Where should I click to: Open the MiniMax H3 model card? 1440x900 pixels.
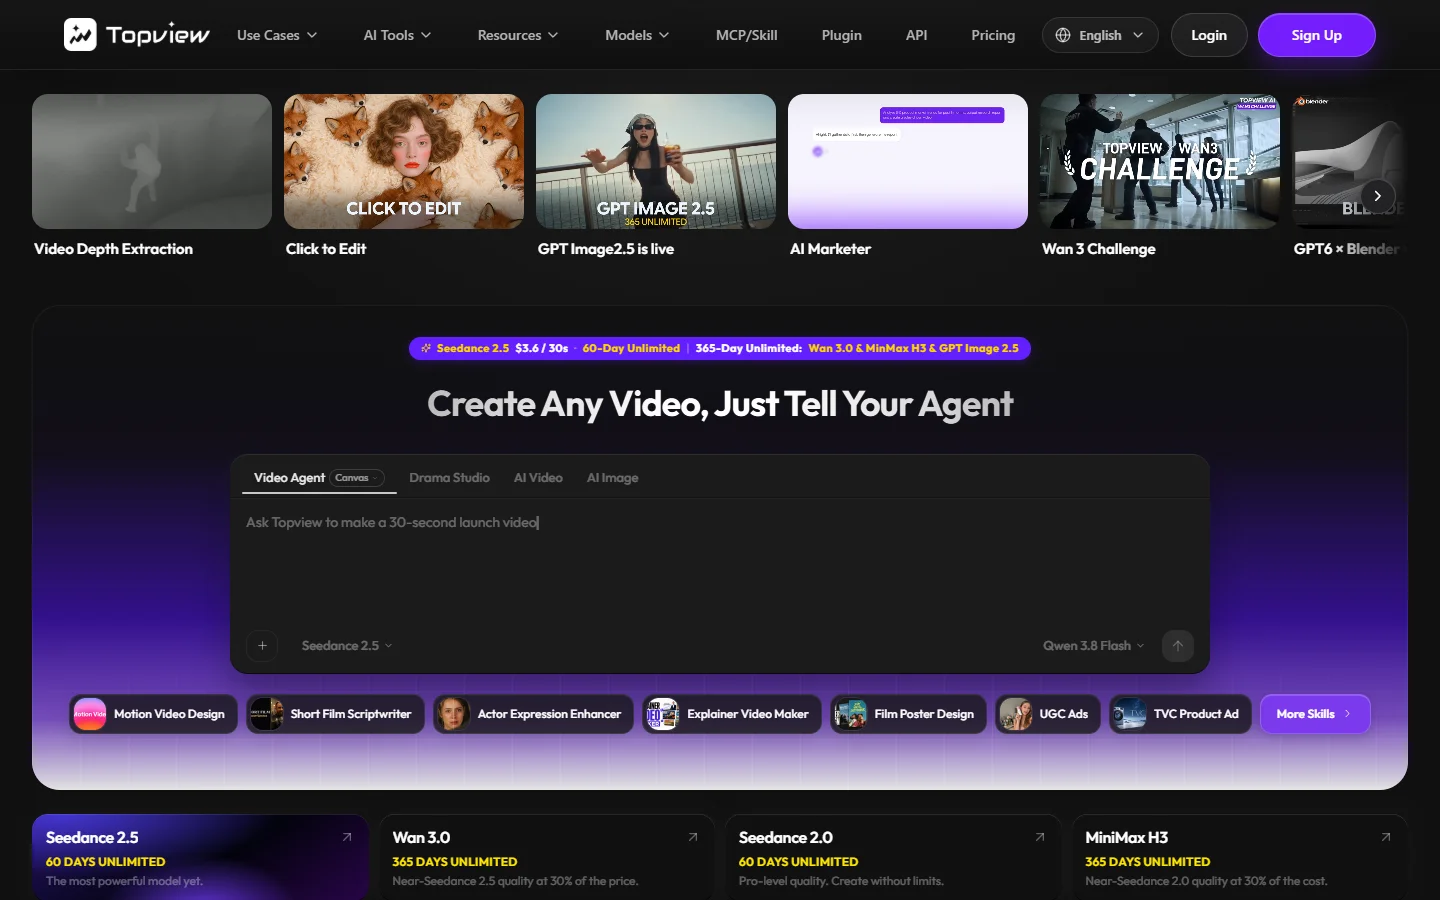coord(1239,858)
